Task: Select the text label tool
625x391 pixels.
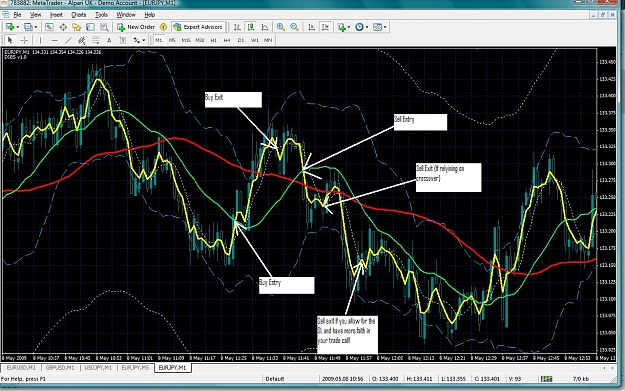Action: 123,40
